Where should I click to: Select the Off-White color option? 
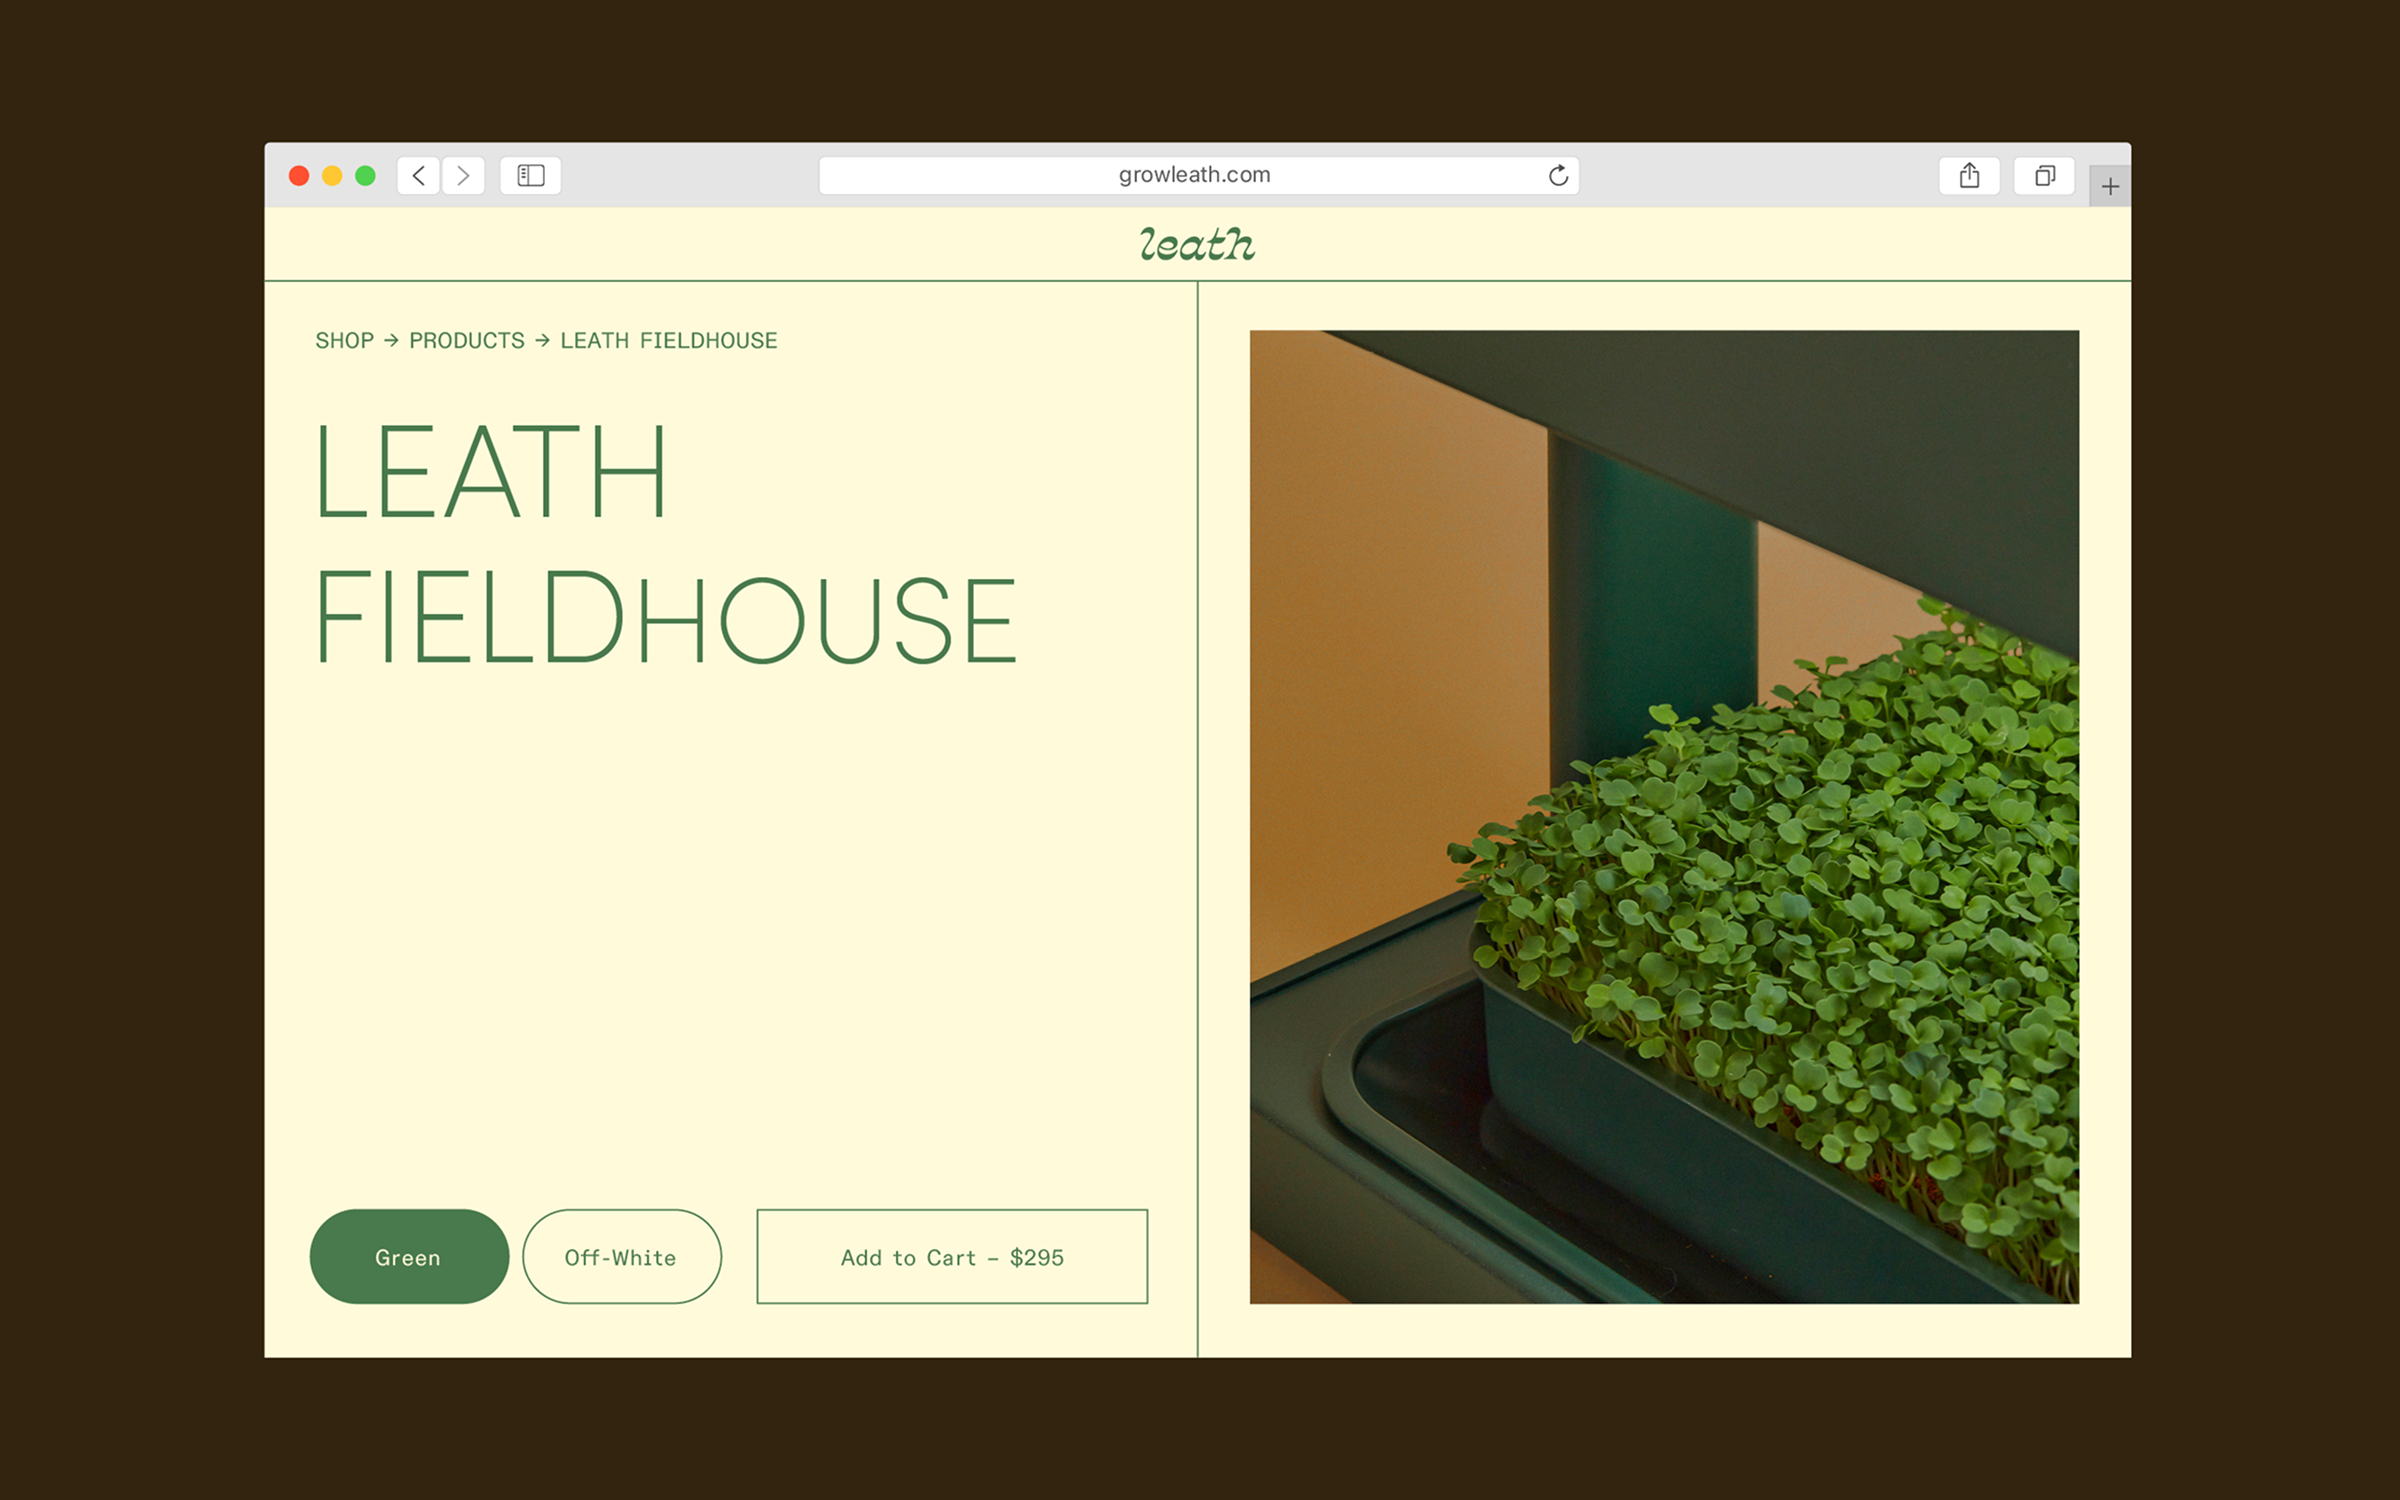[x=621, y=1257]
